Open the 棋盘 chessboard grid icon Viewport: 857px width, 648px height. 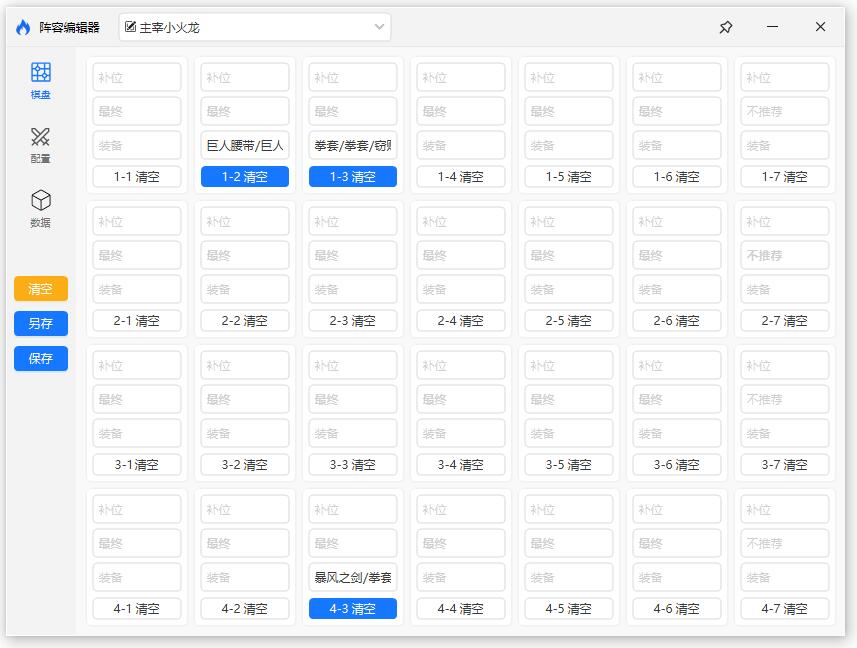40,73
